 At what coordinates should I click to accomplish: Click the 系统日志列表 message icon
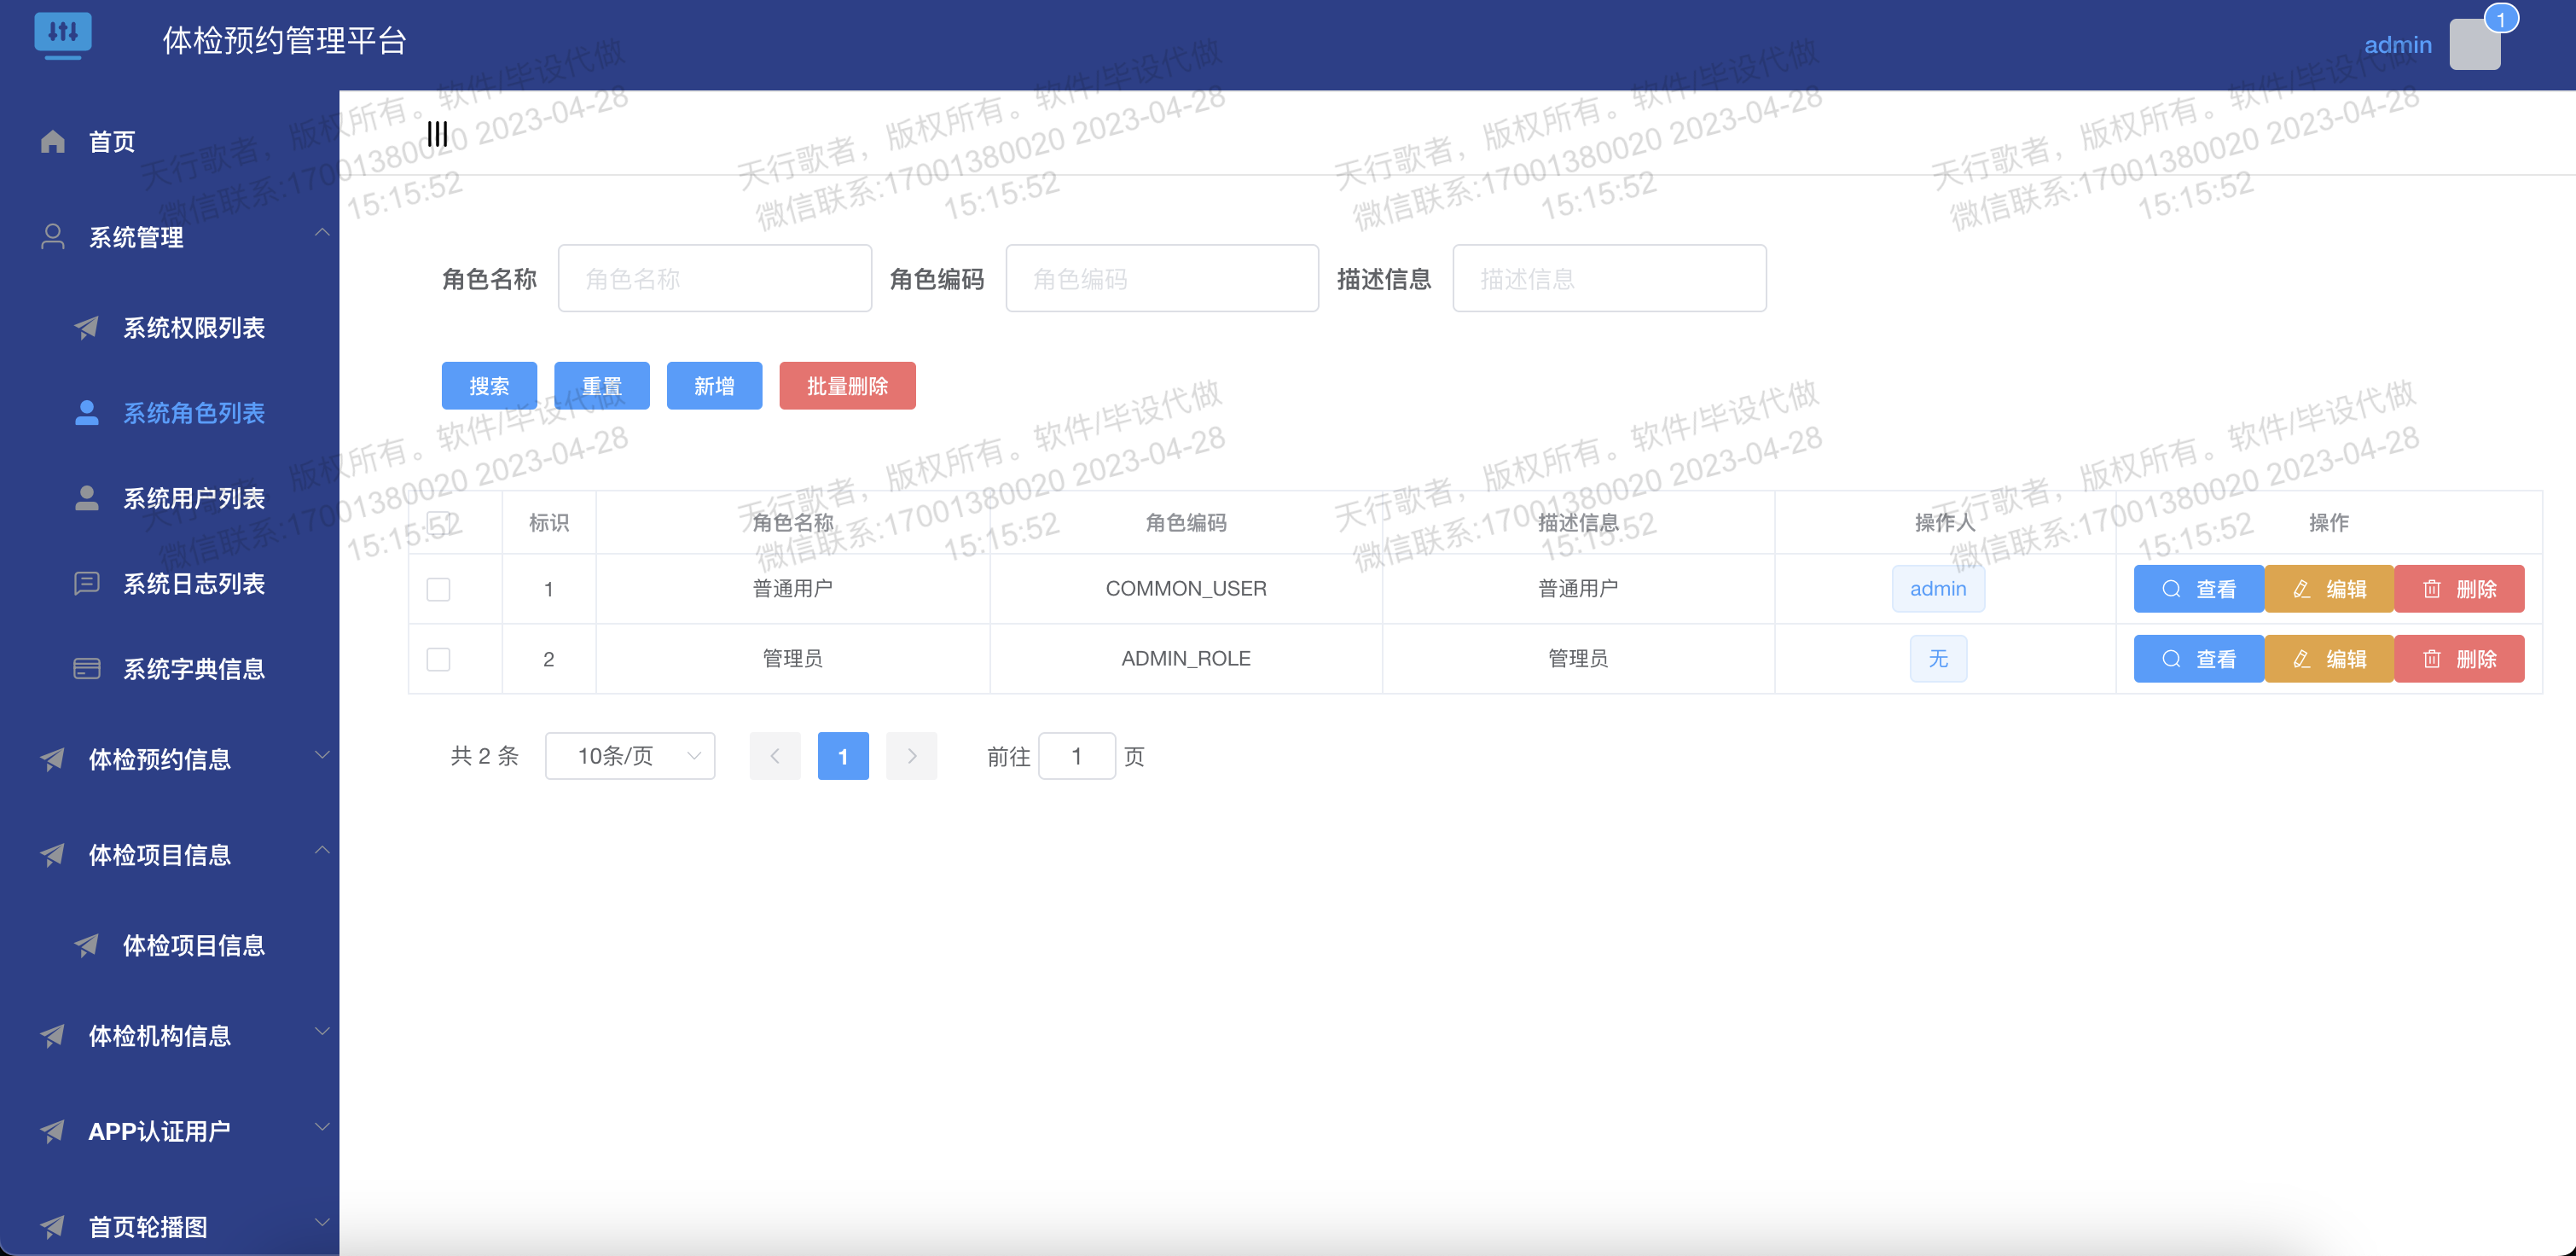[87, 583]
